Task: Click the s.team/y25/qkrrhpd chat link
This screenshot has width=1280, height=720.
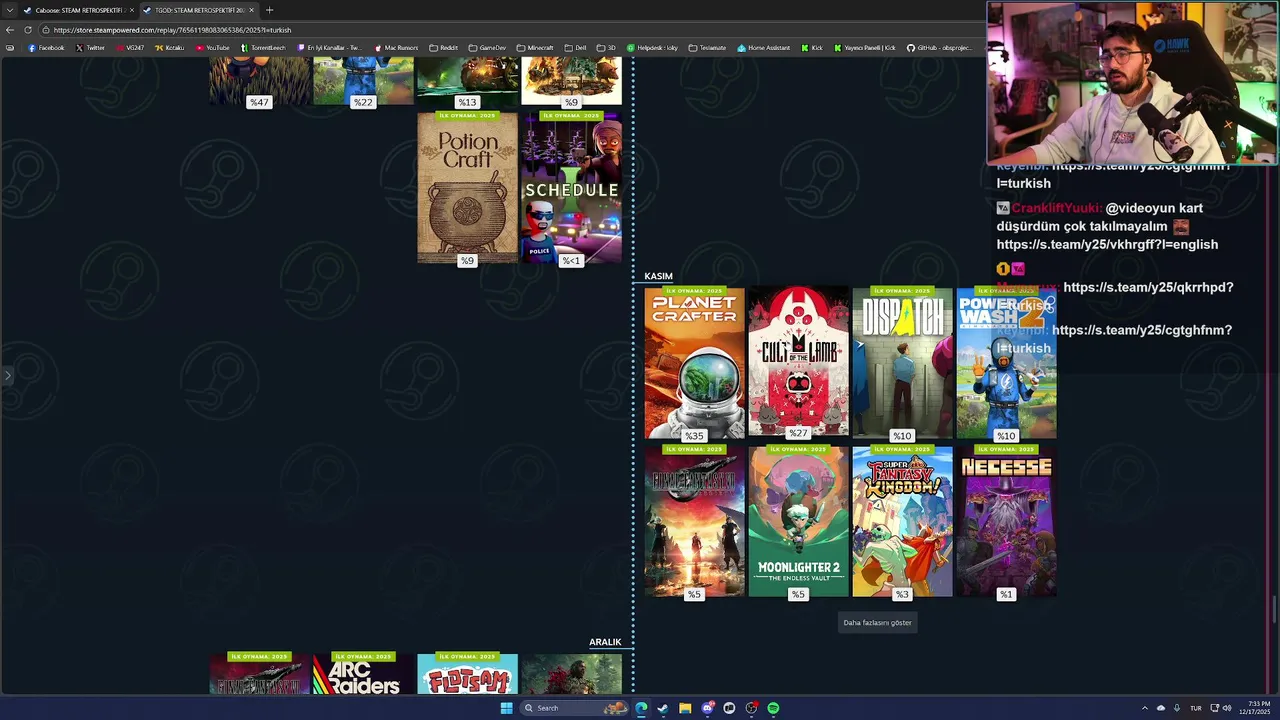Action: coord(1148,287)
